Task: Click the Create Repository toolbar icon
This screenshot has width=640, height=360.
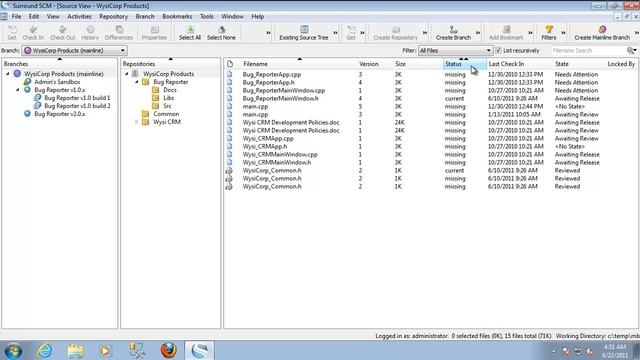Action: 396,33
